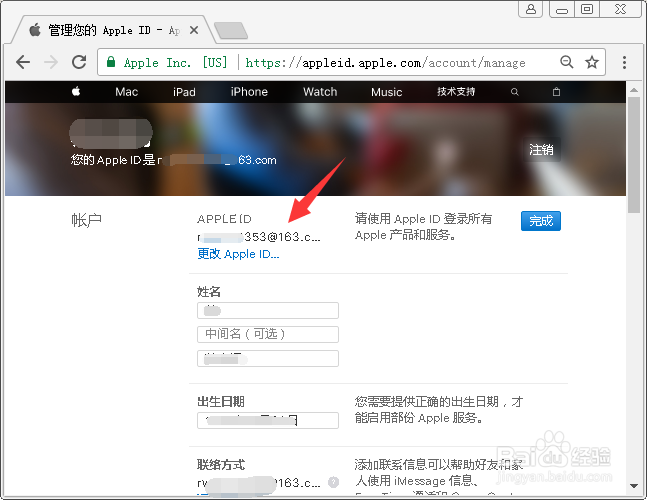Click the browser back arrow
Viewport: 647px width, 500px height.
[x=23, y=62]
